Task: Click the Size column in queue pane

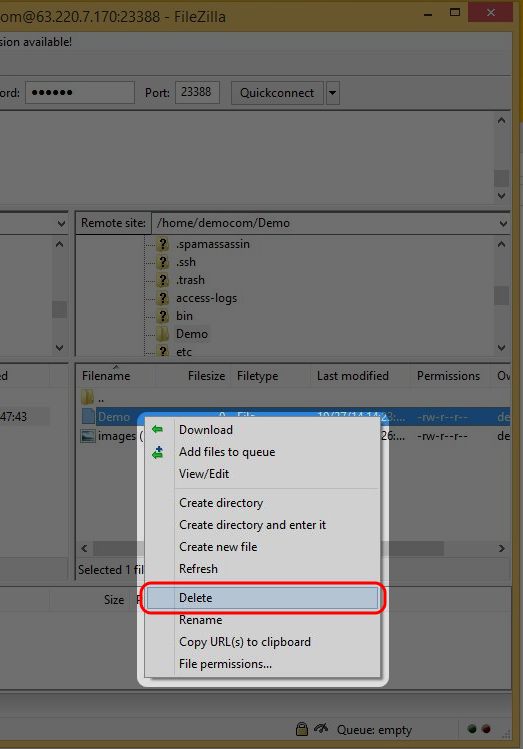Action: click(x=114, y=599)
